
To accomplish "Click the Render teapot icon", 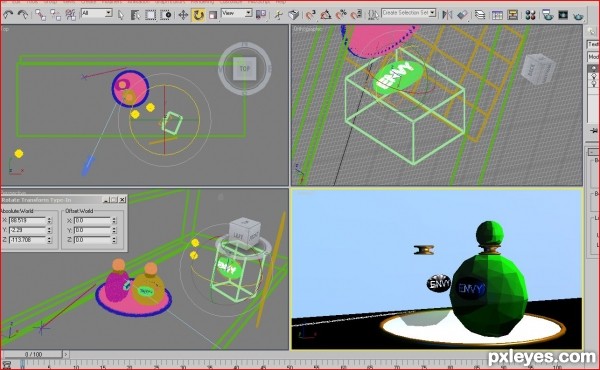I will (578, 15).
